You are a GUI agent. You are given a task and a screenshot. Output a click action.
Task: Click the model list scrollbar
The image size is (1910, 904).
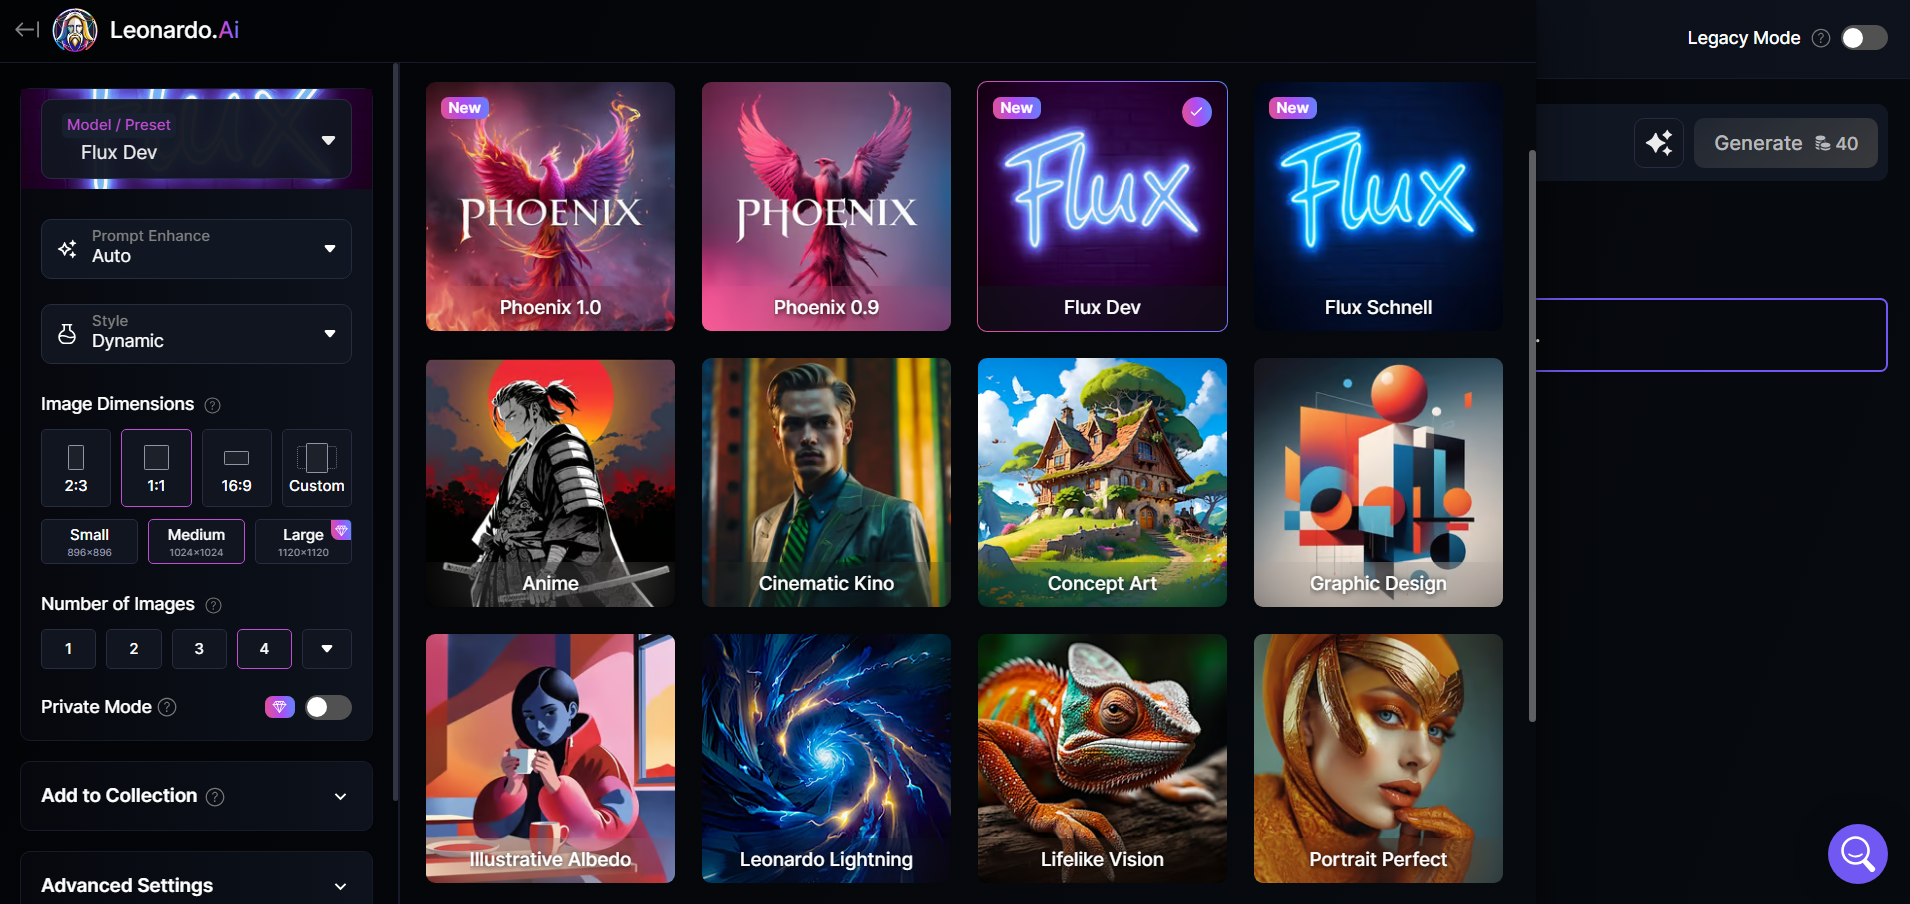(1532, 435)
